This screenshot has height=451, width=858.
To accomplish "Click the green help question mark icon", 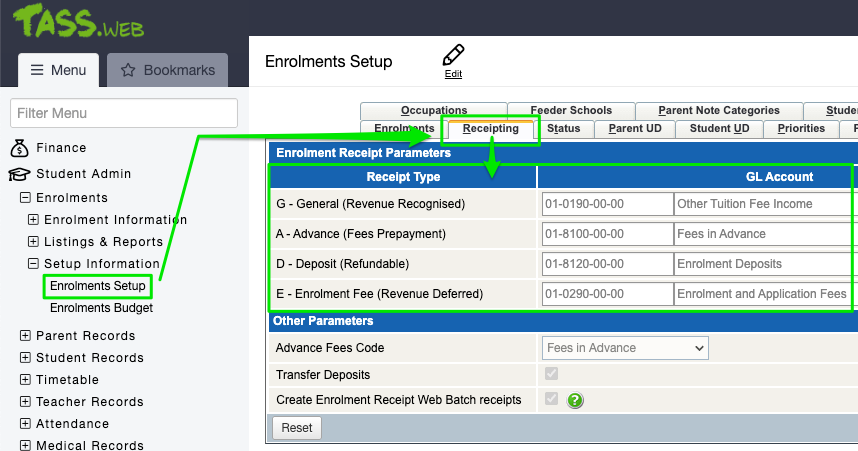I will (575, 400).
